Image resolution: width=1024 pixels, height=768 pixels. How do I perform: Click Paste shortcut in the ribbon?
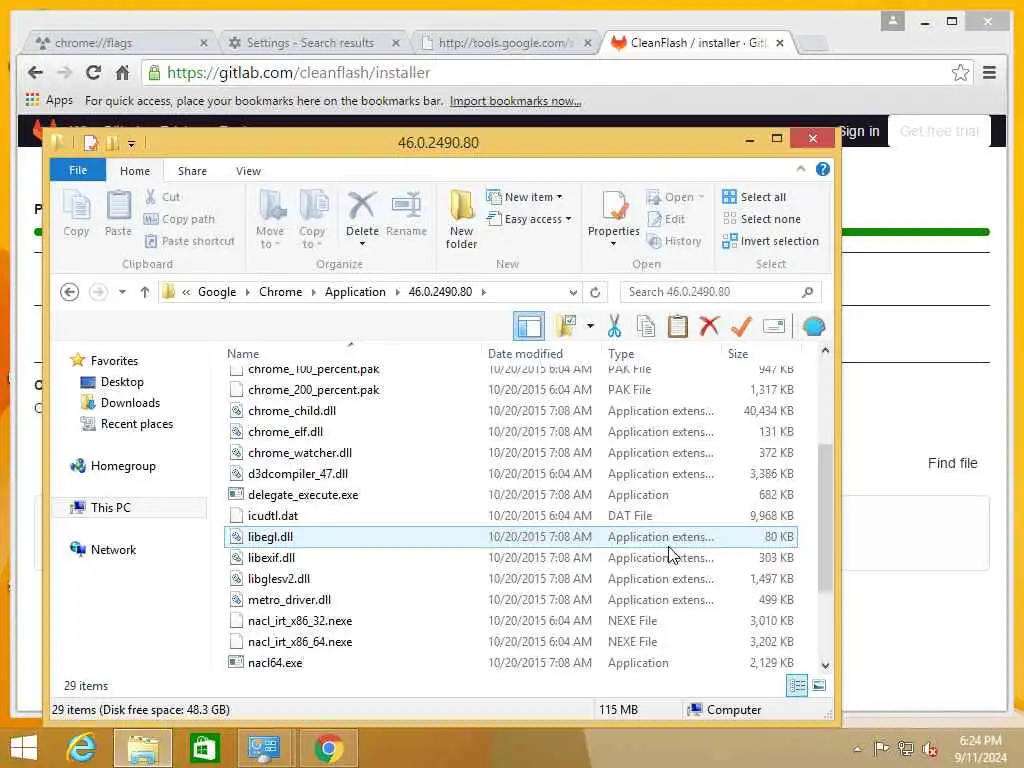tap(189, 241)
